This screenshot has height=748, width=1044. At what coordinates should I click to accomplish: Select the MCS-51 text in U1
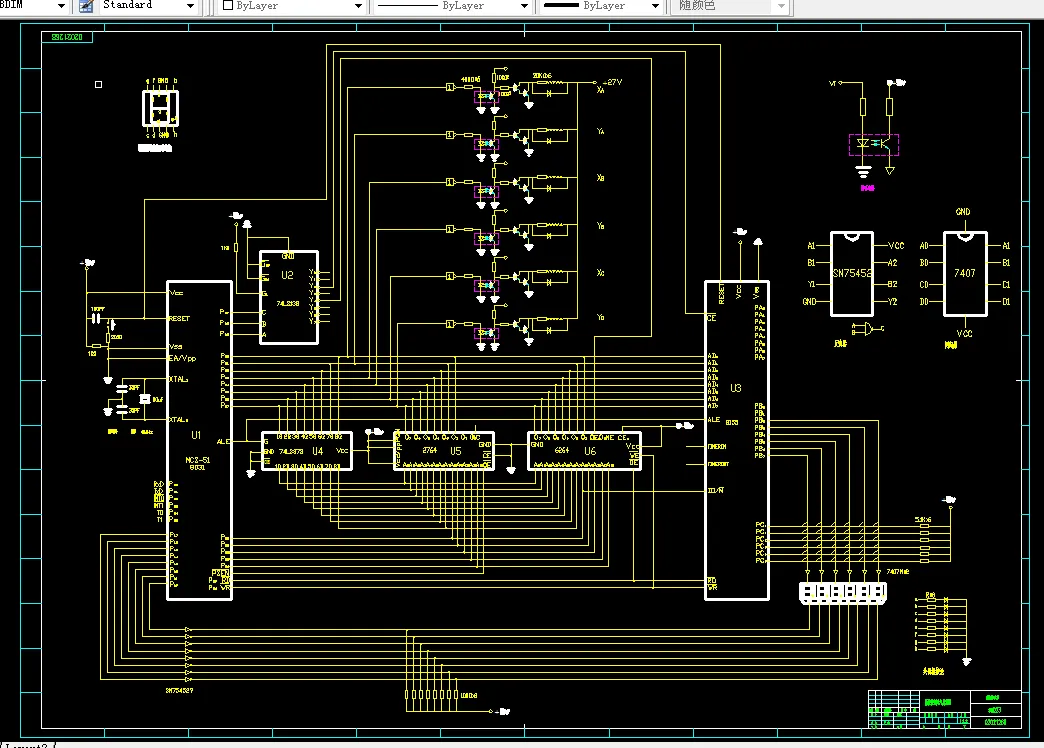click(x=198, y=460)
